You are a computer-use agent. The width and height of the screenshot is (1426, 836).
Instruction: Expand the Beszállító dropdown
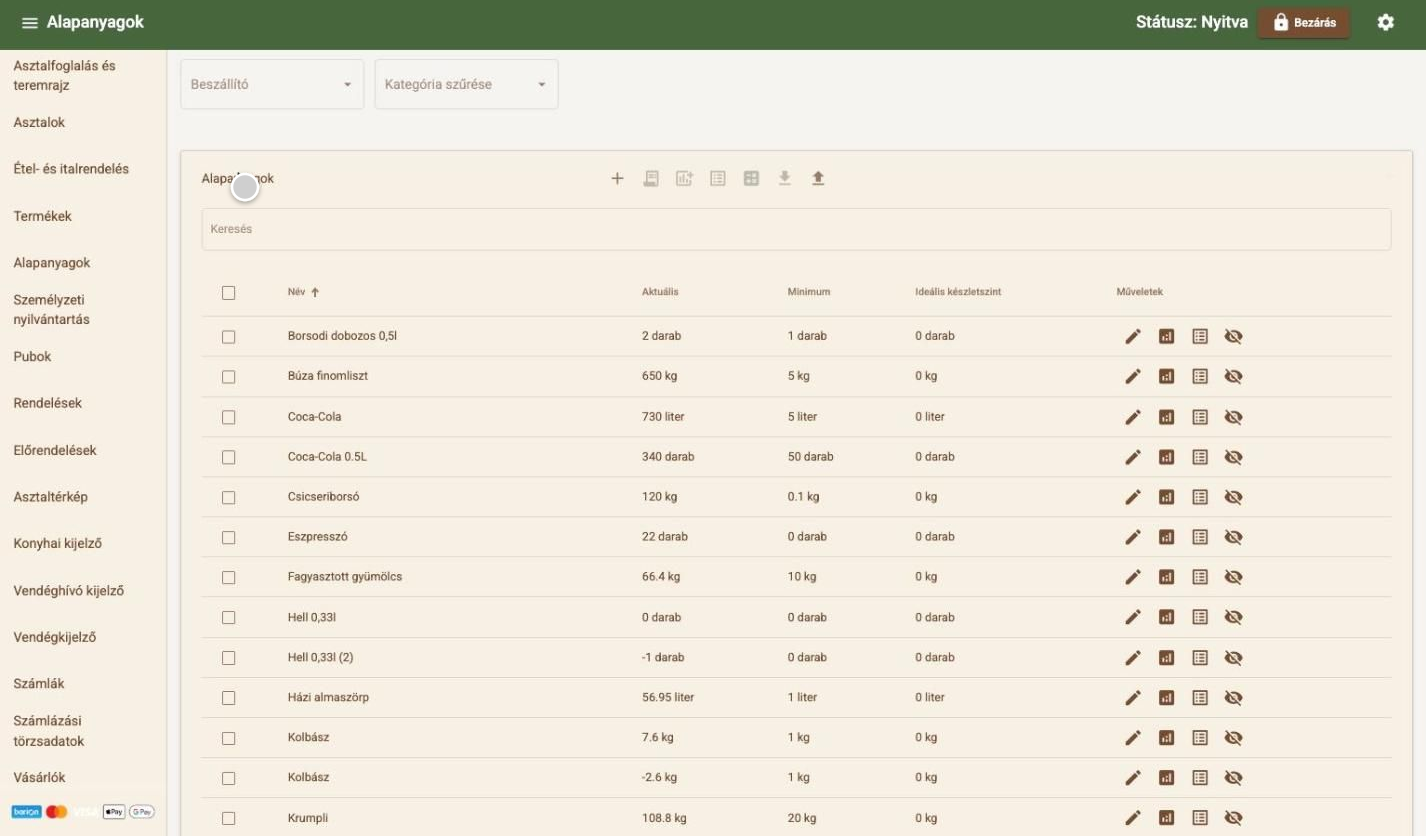pyautogui.click(x=272, y=85)
